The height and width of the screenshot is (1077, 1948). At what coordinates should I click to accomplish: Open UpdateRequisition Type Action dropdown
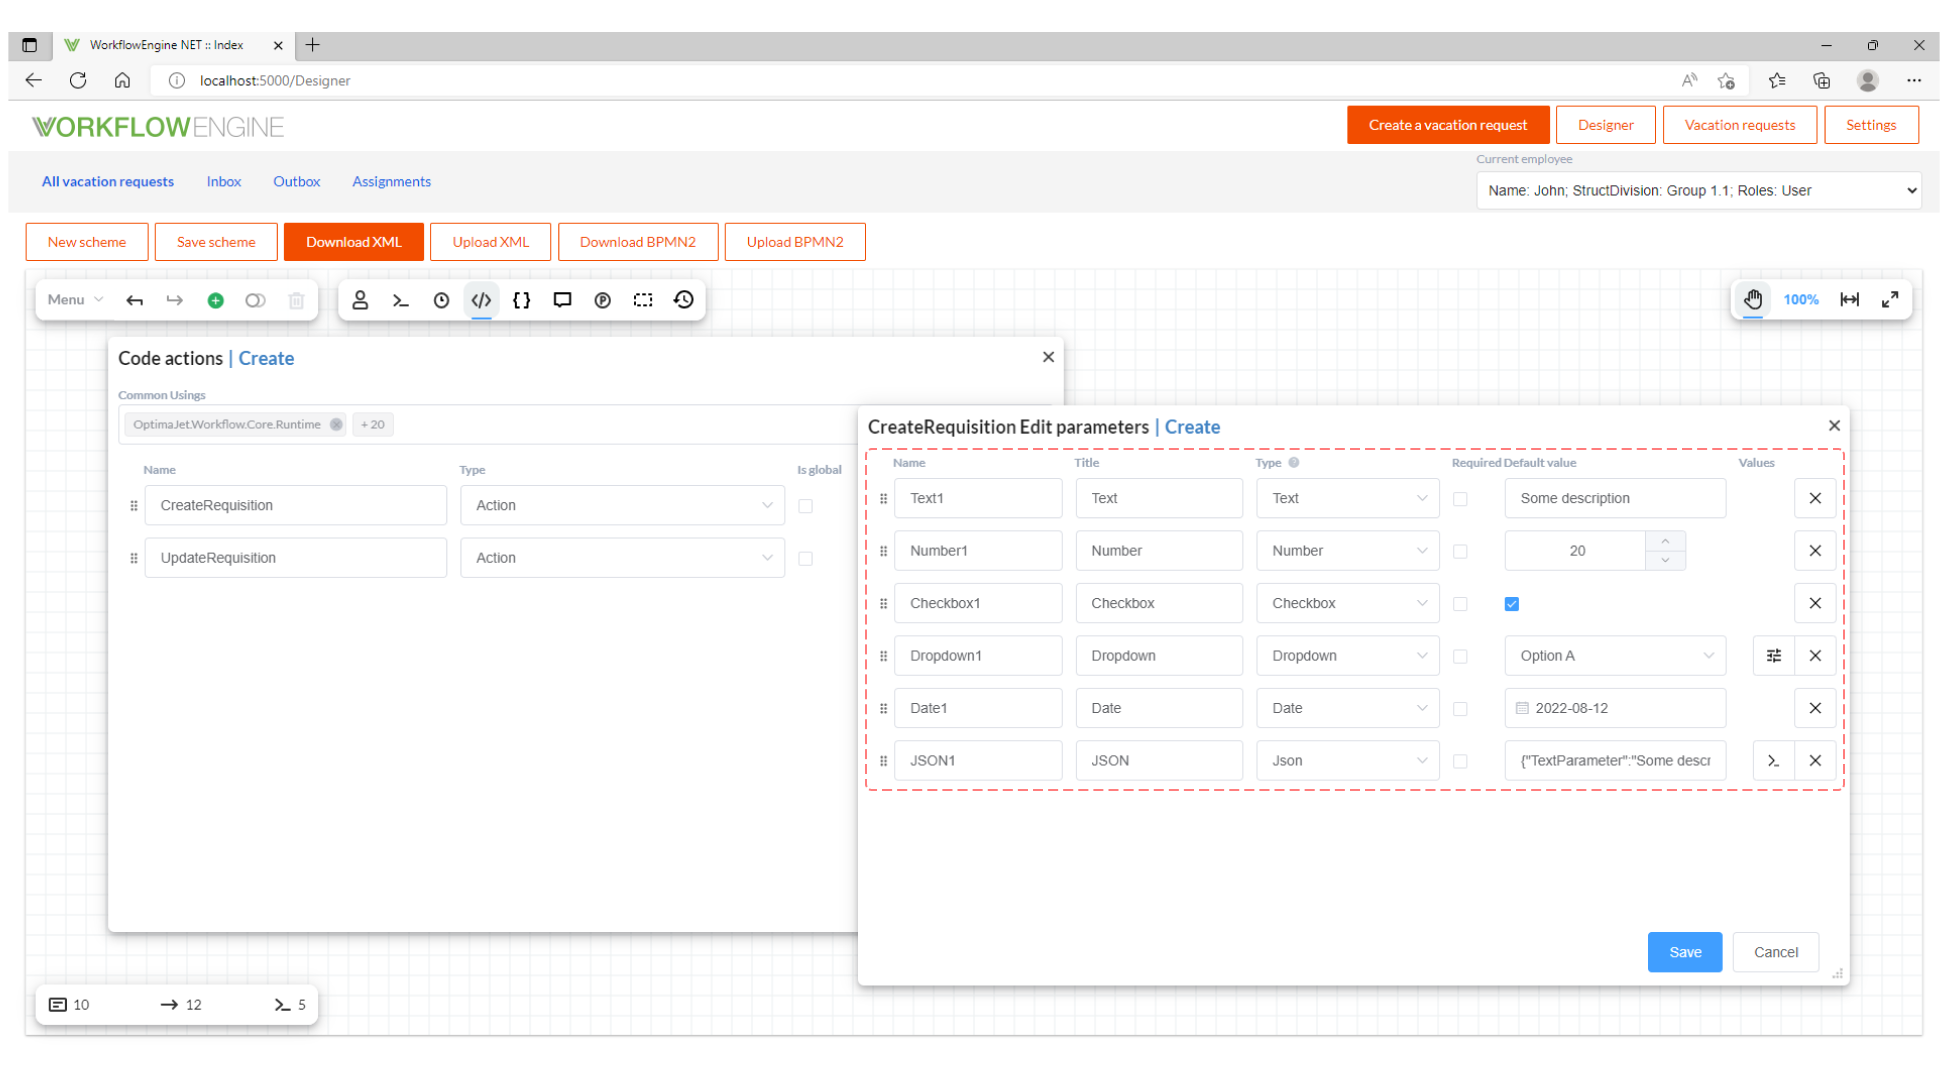[622, 558]
